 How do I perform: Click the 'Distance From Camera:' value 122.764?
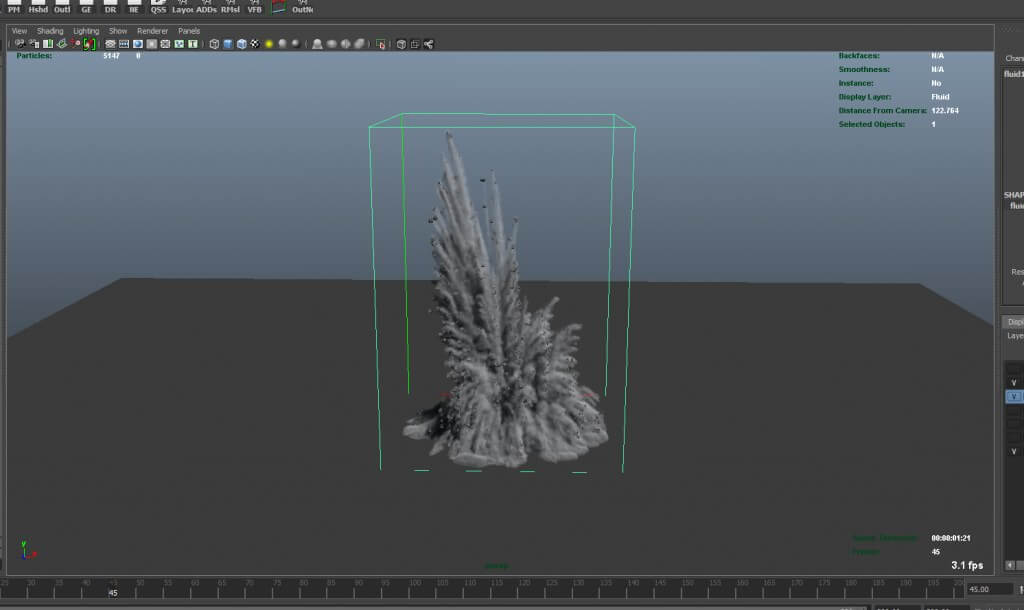tap(945, 110)
